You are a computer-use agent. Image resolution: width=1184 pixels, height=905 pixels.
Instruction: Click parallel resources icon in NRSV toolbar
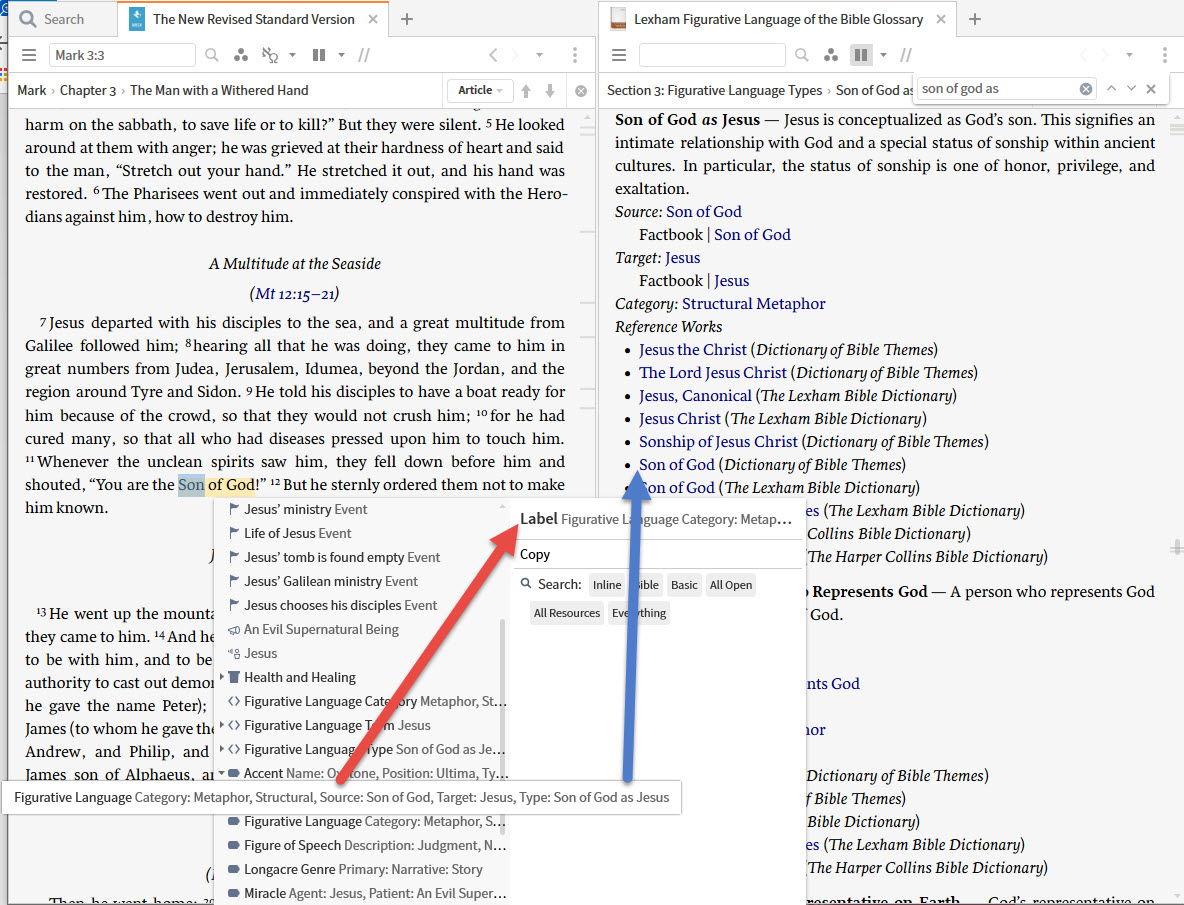coord(364,55)
